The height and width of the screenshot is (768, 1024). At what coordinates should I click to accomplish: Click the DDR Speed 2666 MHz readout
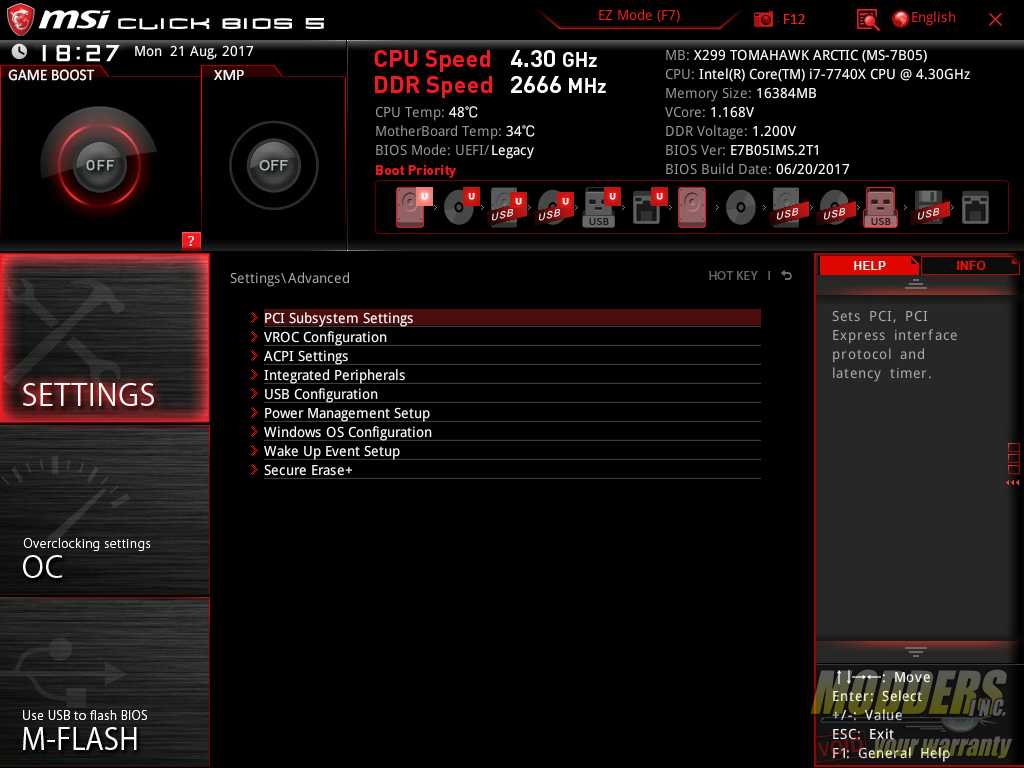pyautogui.click(x=490, y=85)
